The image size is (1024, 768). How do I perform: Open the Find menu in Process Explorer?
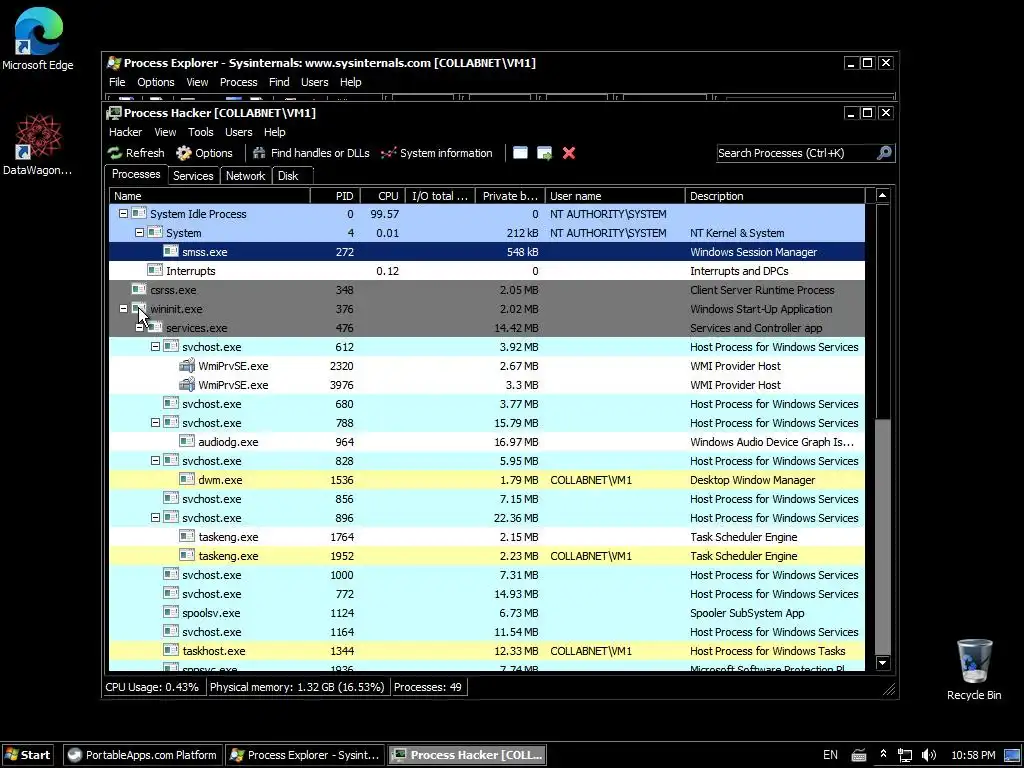pos(279,82)
